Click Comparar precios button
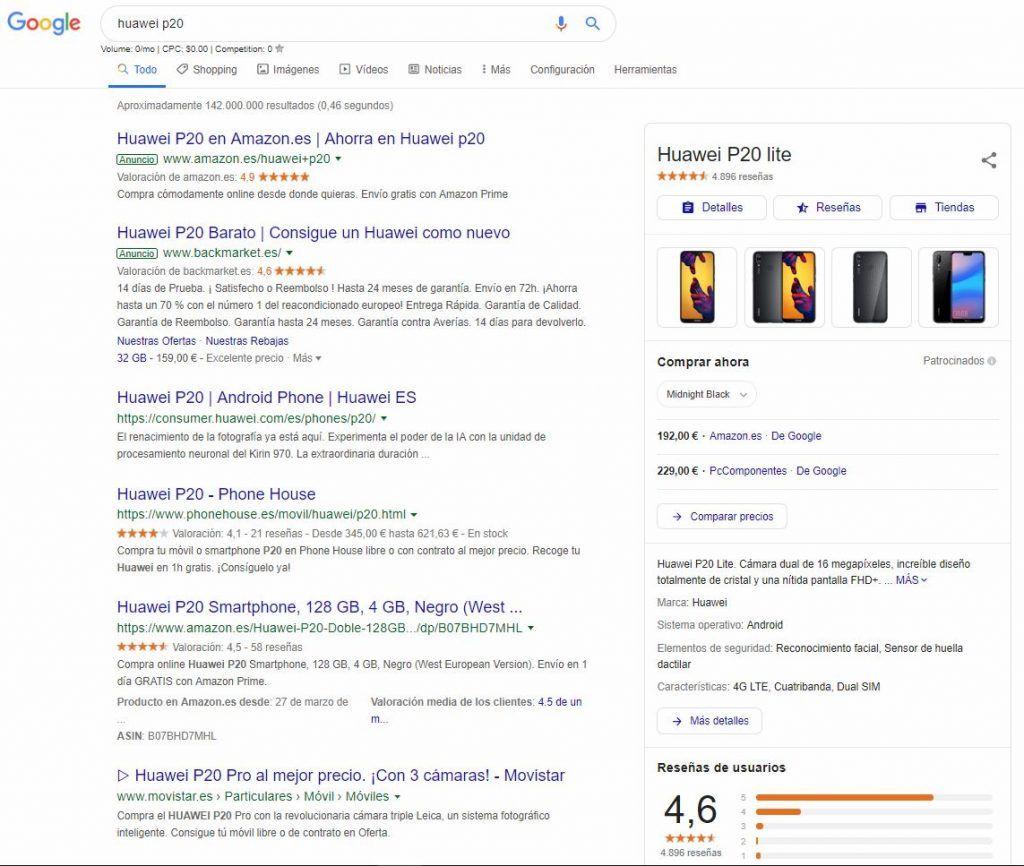1024x866 pixels. tap(722, 517)
